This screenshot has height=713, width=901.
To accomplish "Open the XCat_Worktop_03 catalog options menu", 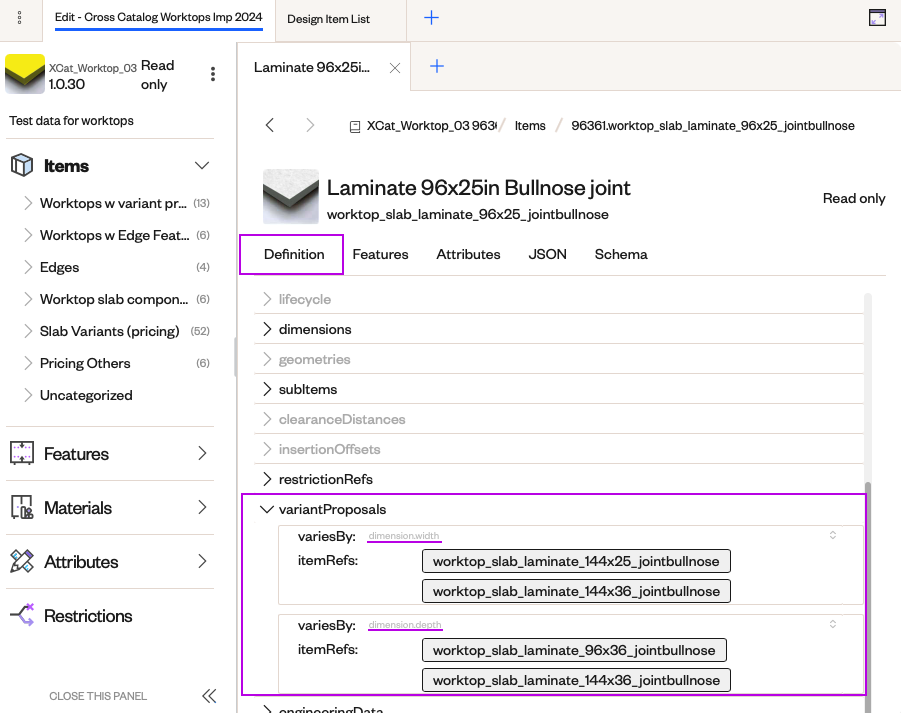I will pyautogui.click(x=213, y=74).
